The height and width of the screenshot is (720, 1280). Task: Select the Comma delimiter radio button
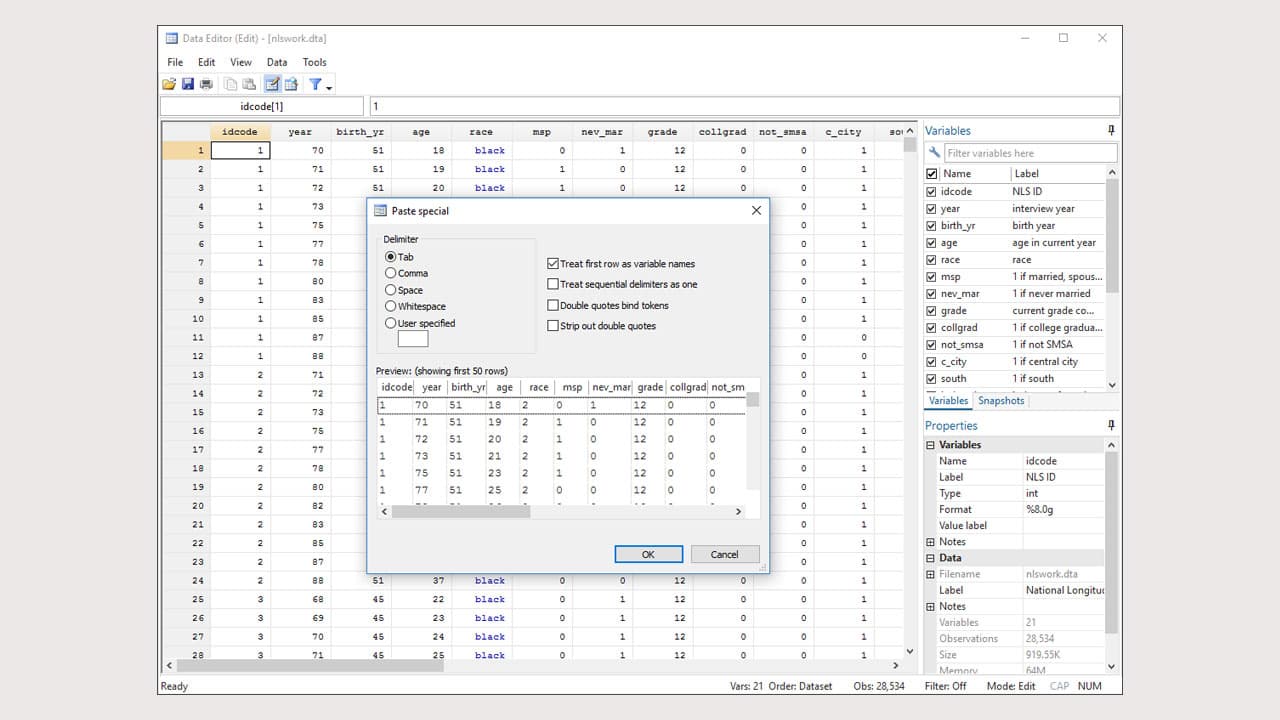(x=391, y=272)
